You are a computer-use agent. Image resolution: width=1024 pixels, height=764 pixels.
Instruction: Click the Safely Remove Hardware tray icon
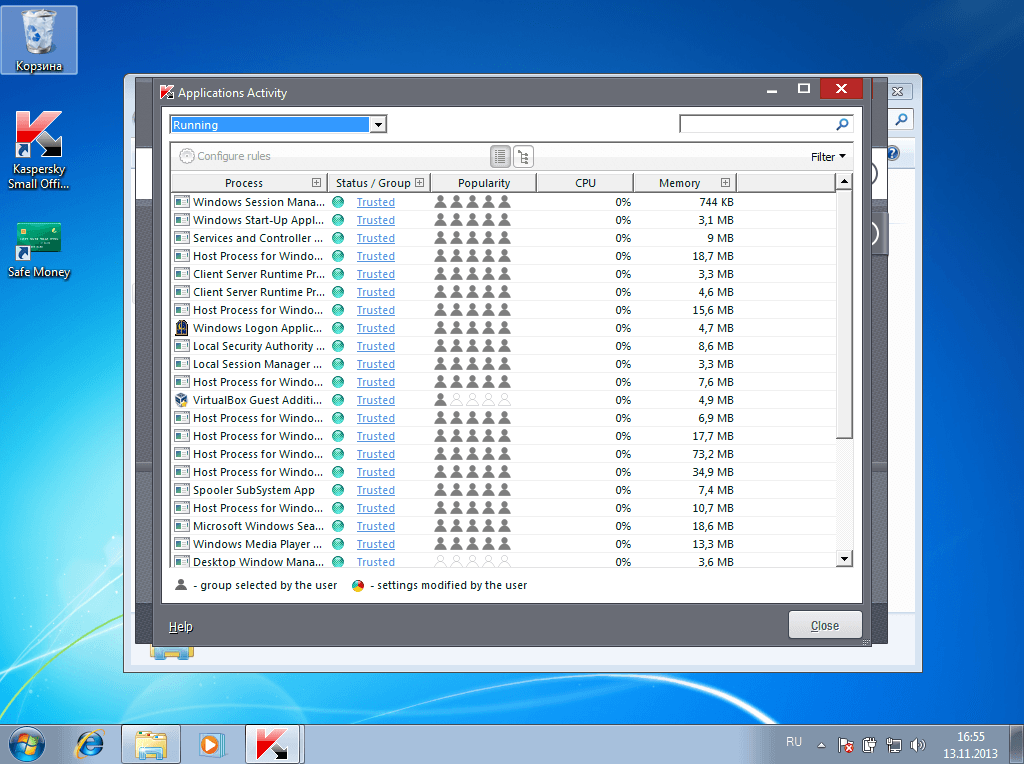coord(869,744)
